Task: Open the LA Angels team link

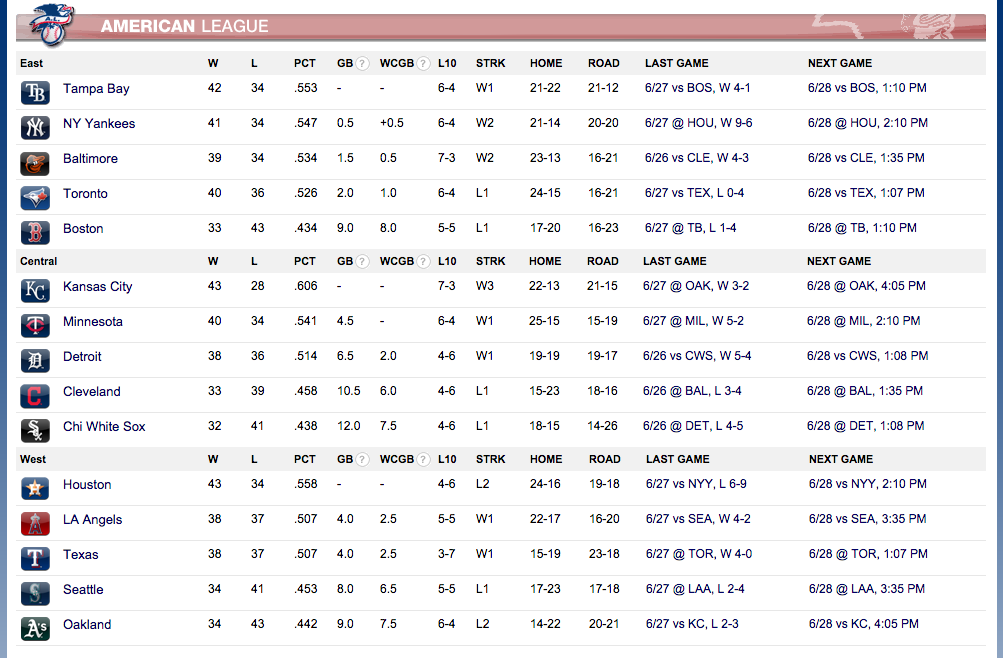Action: pyautogui.click(x=93, y=520)
